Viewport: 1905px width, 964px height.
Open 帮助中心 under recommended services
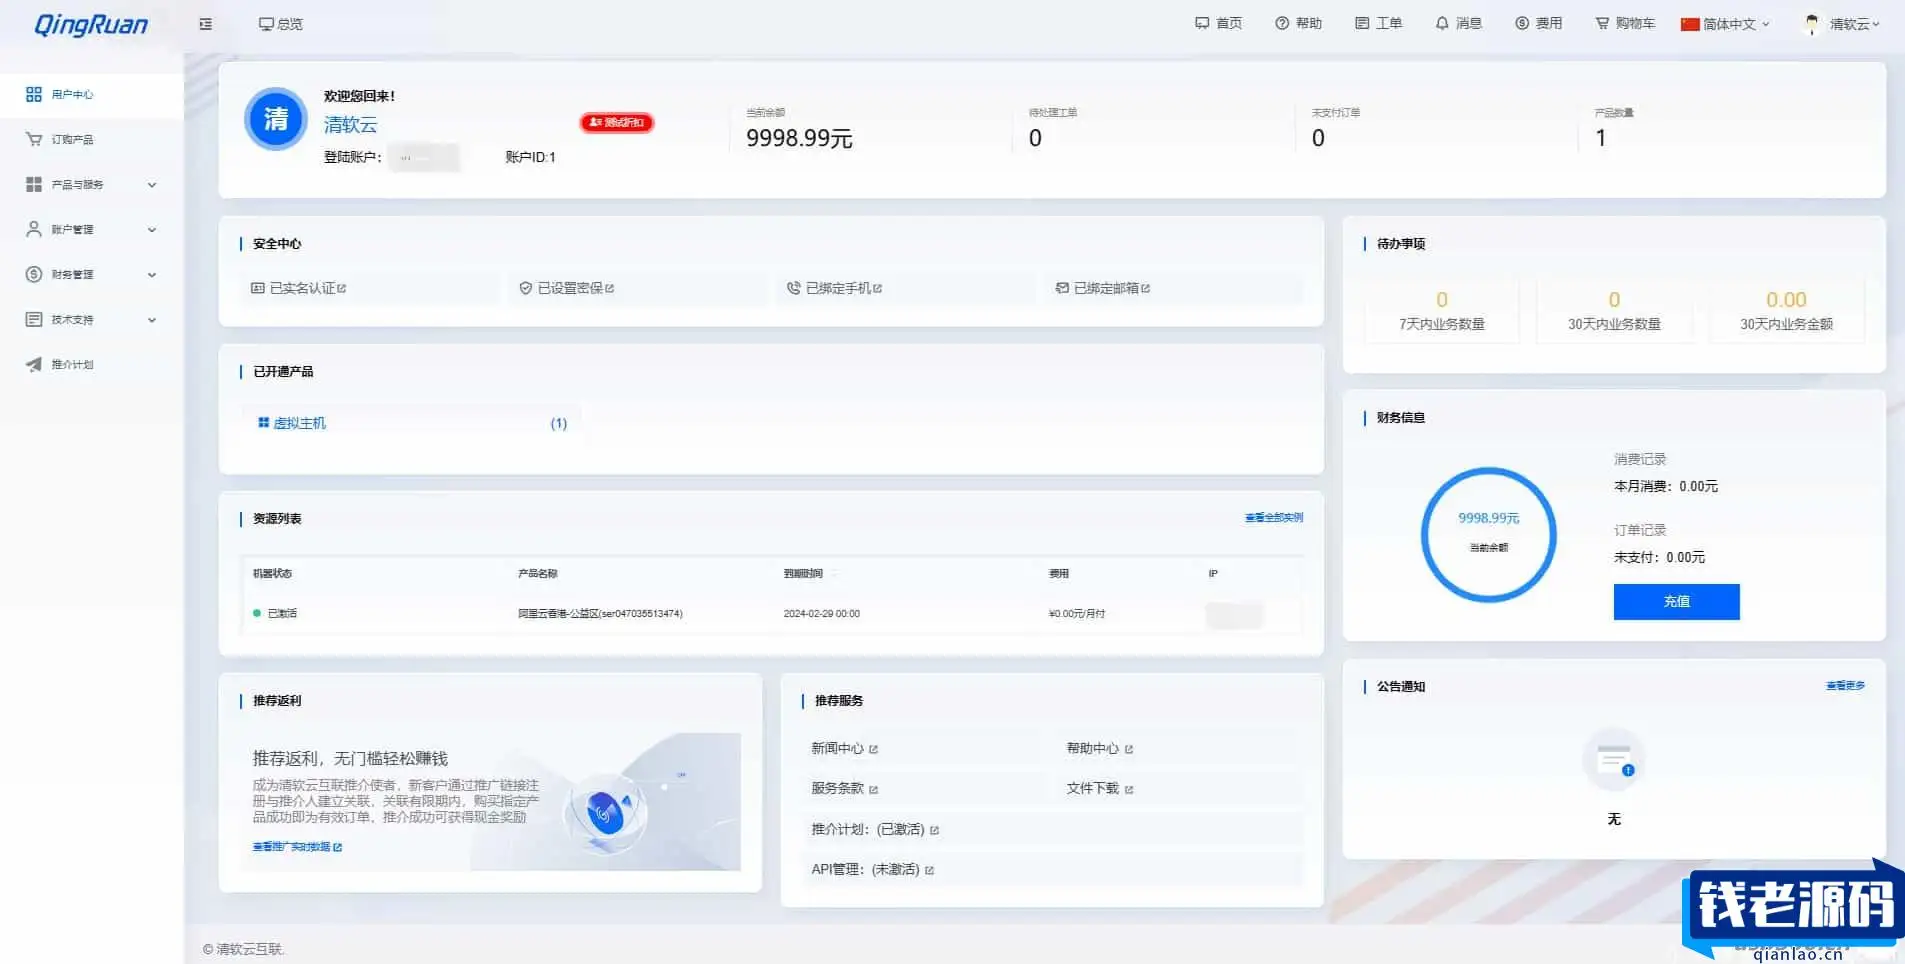pos(1100,748)
